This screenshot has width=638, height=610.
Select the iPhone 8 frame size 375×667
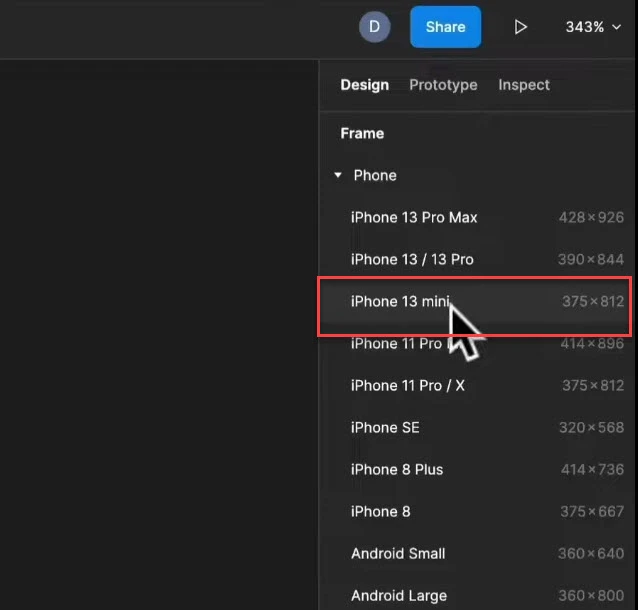point(476,512)
